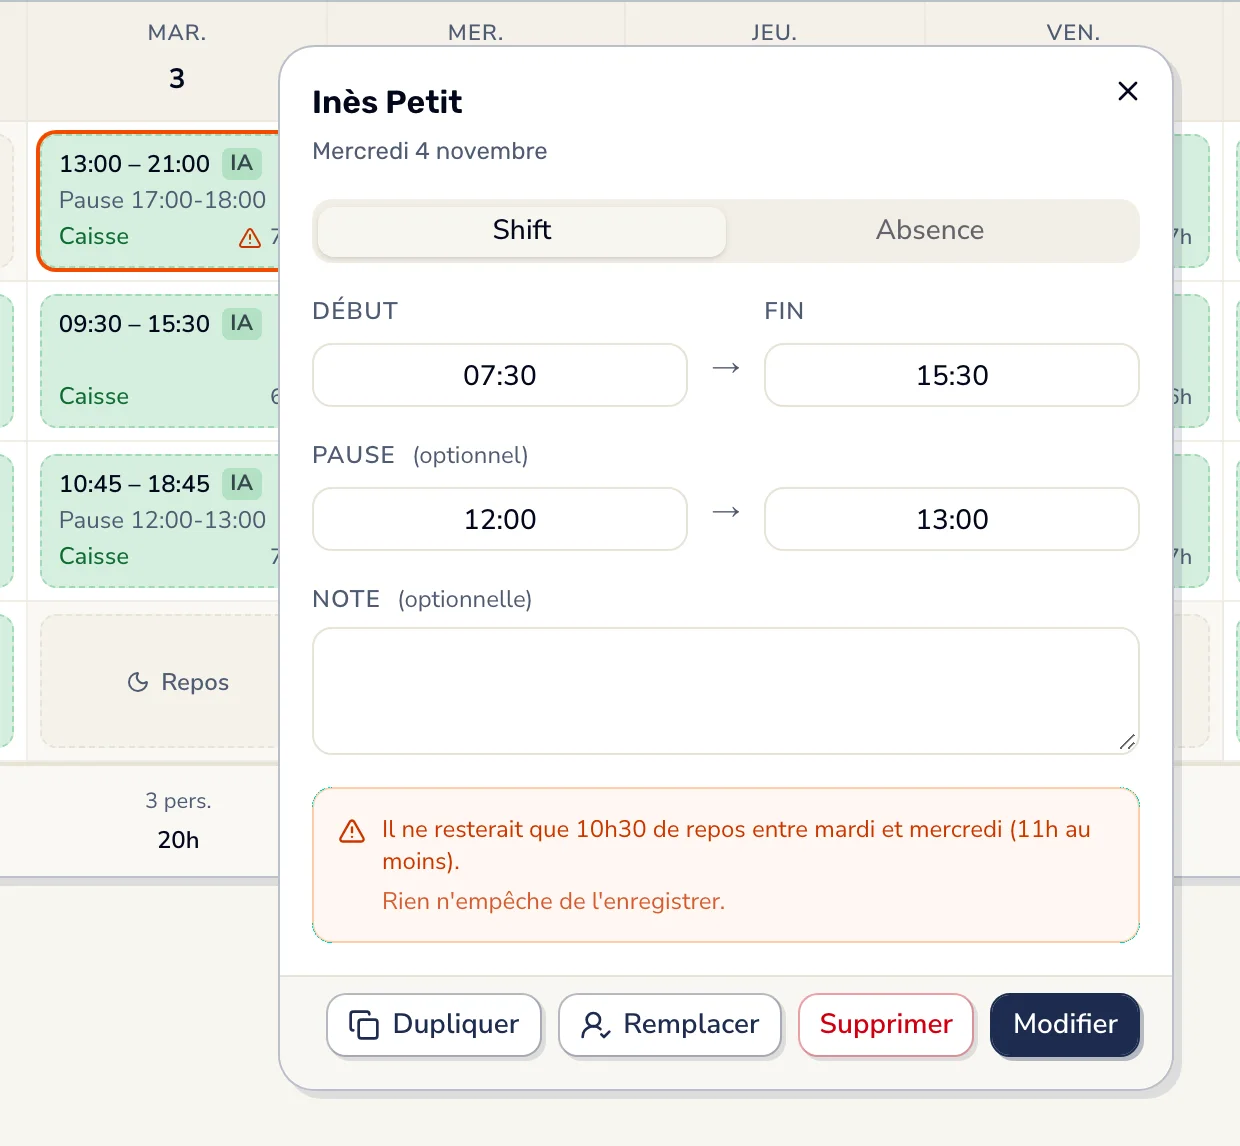
Task: Click the IA badge on the 10:45 – 18:45 shift
Action: pos(242,483)
